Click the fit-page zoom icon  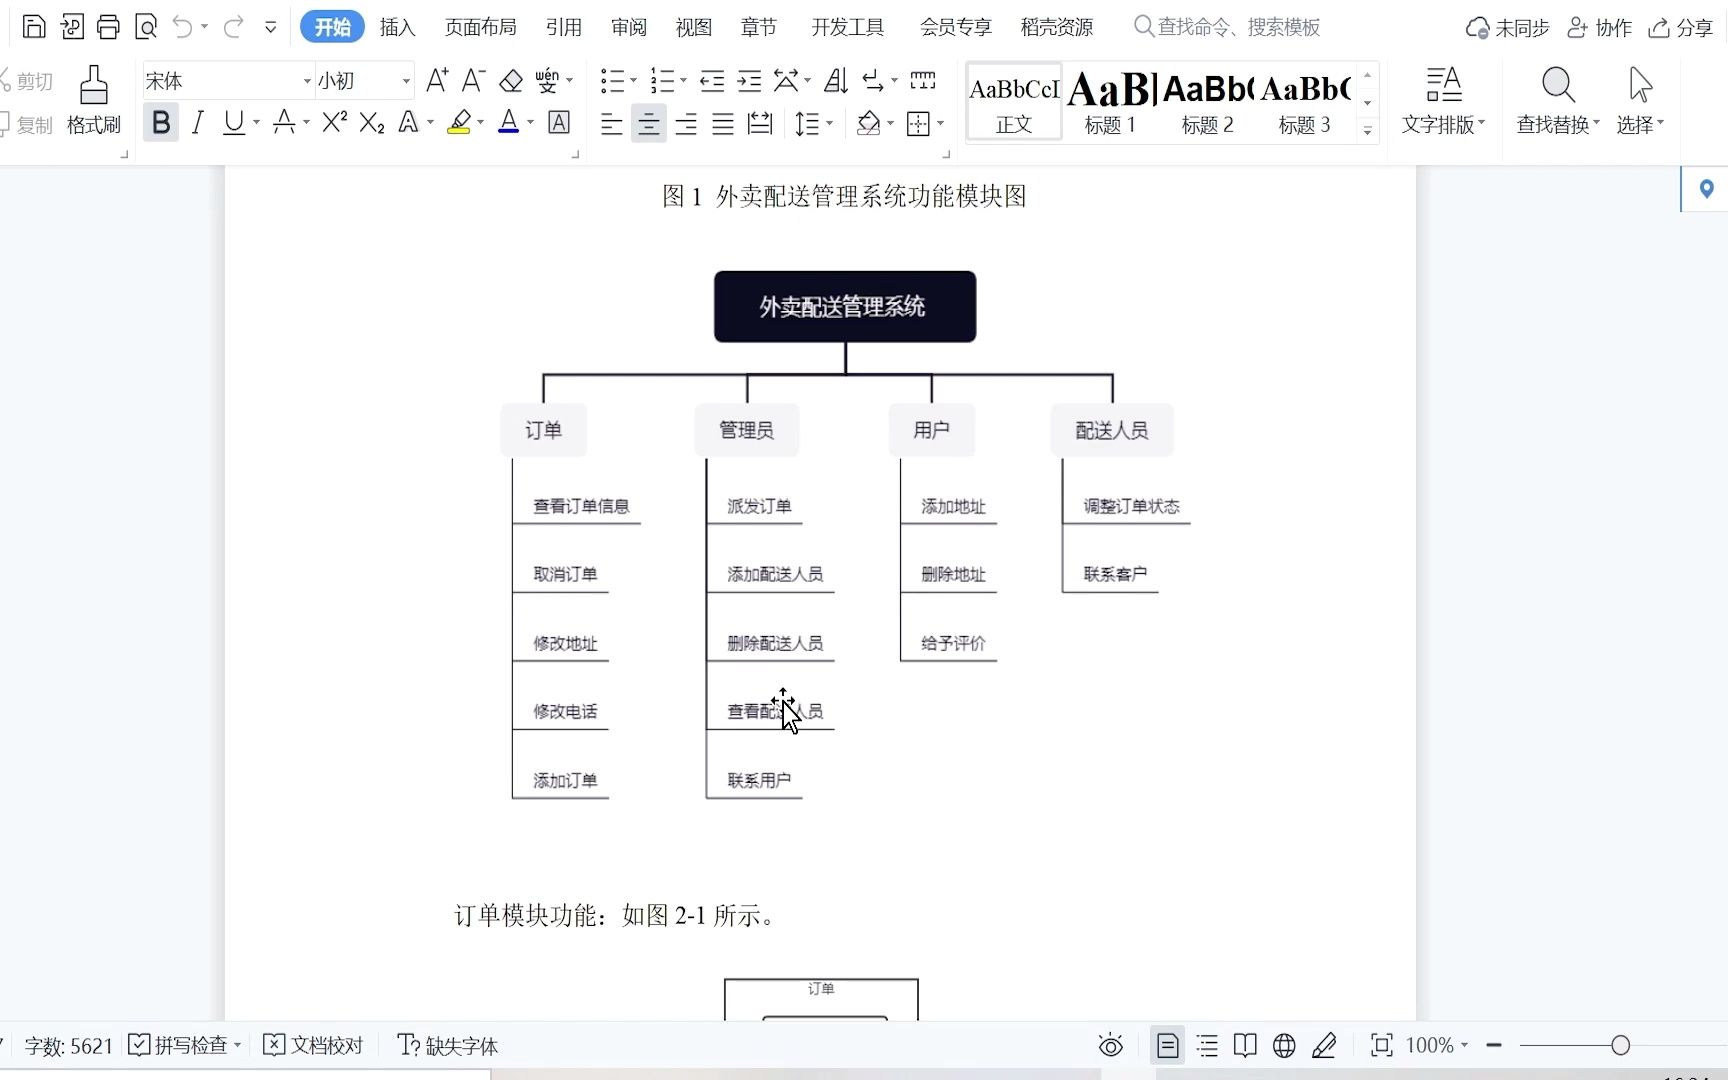point(1381,1046)
